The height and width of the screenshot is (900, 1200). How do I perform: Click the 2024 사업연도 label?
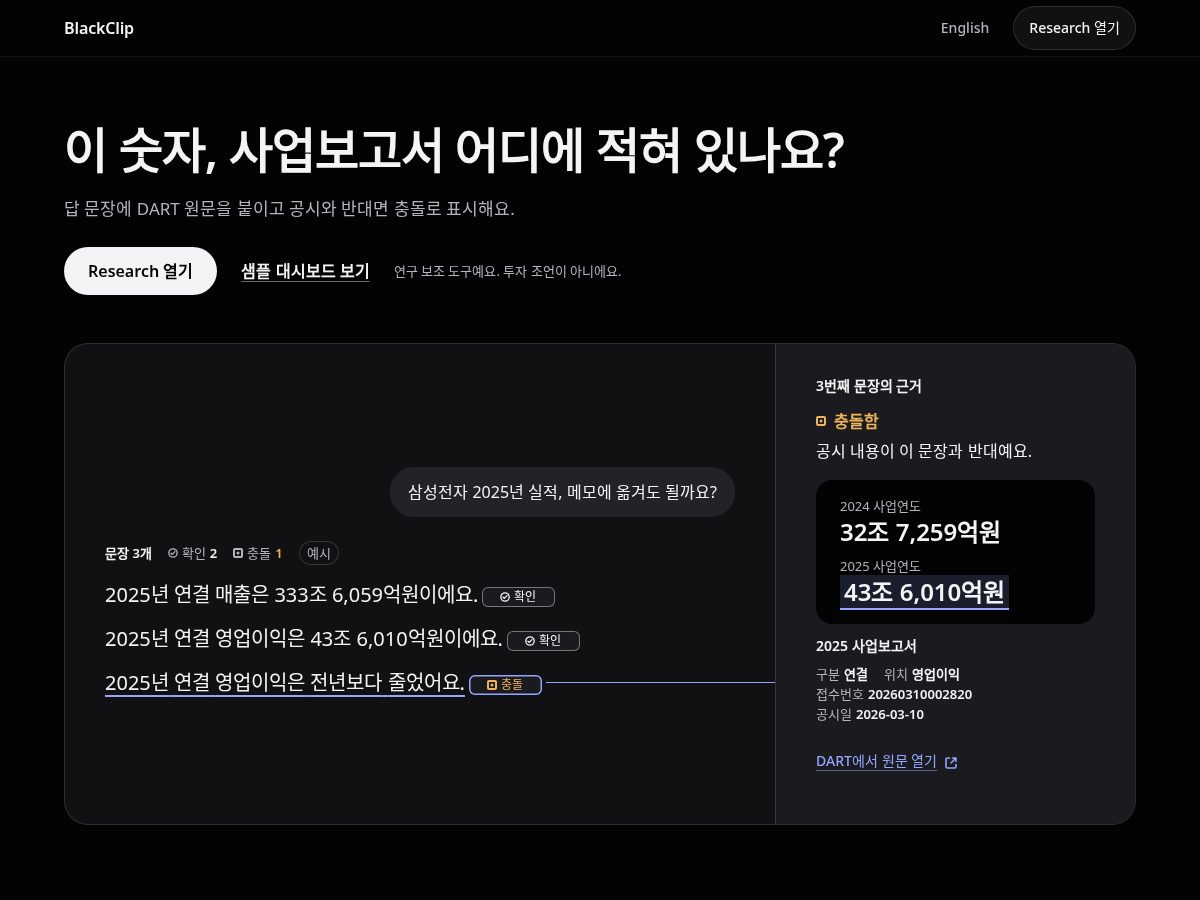tap(880, 506)
